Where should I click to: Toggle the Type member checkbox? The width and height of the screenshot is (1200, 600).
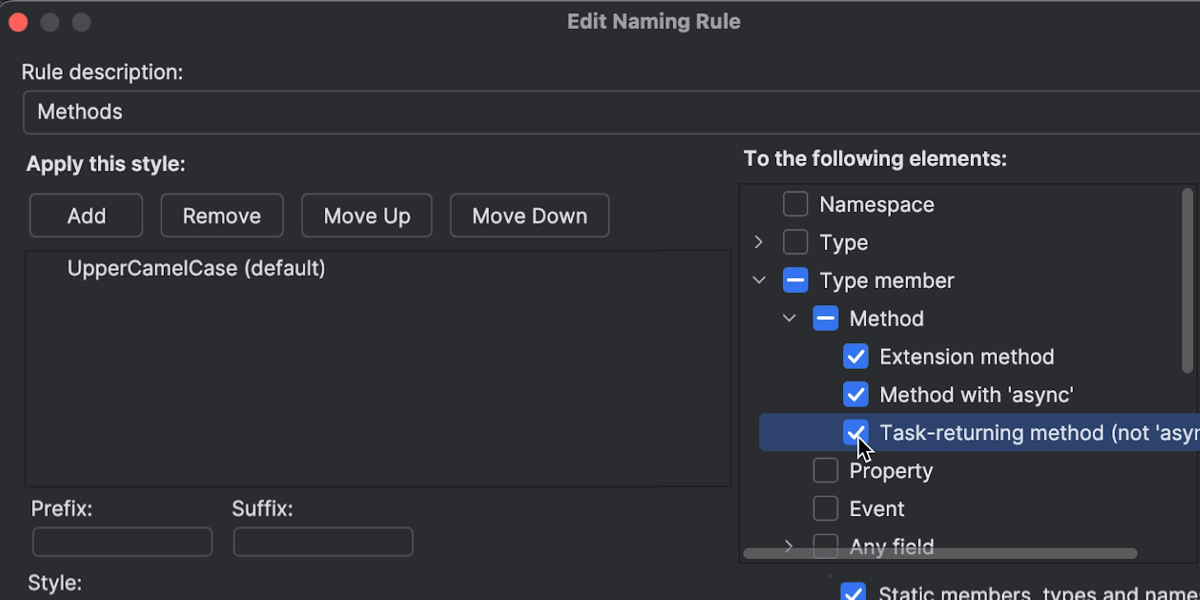tap(795, 281)
